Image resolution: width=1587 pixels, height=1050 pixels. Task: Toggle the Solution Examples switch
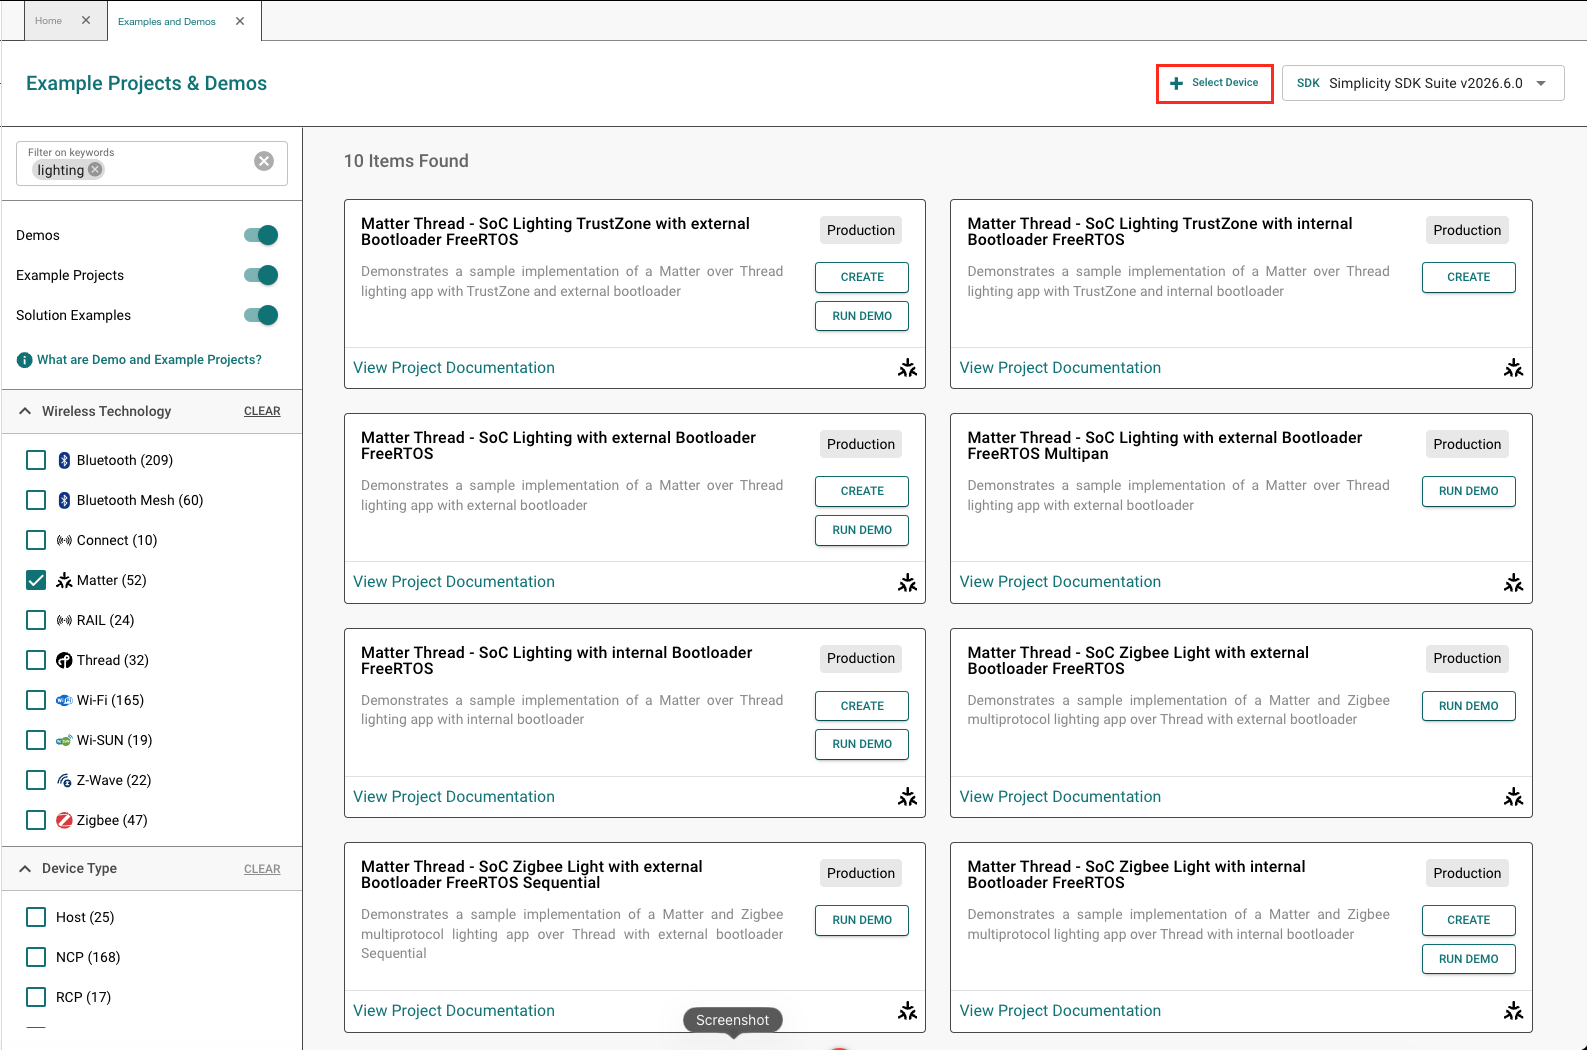tap(261, 315)
